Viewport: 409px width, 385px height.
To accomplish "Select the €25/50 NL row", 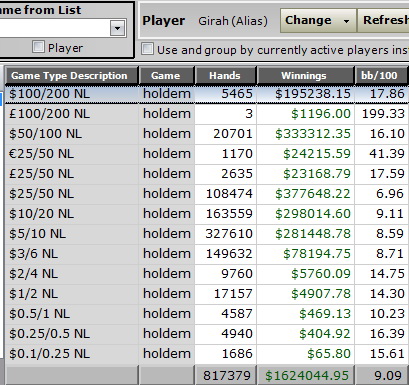I will tap(207, 154).
